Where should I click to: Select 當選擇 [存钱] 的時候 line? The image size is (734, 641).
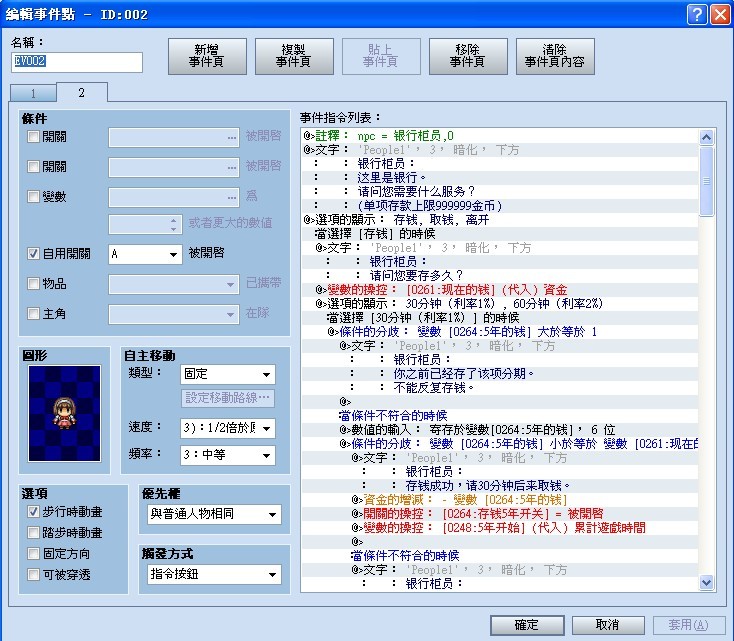(x=499, y=234)
